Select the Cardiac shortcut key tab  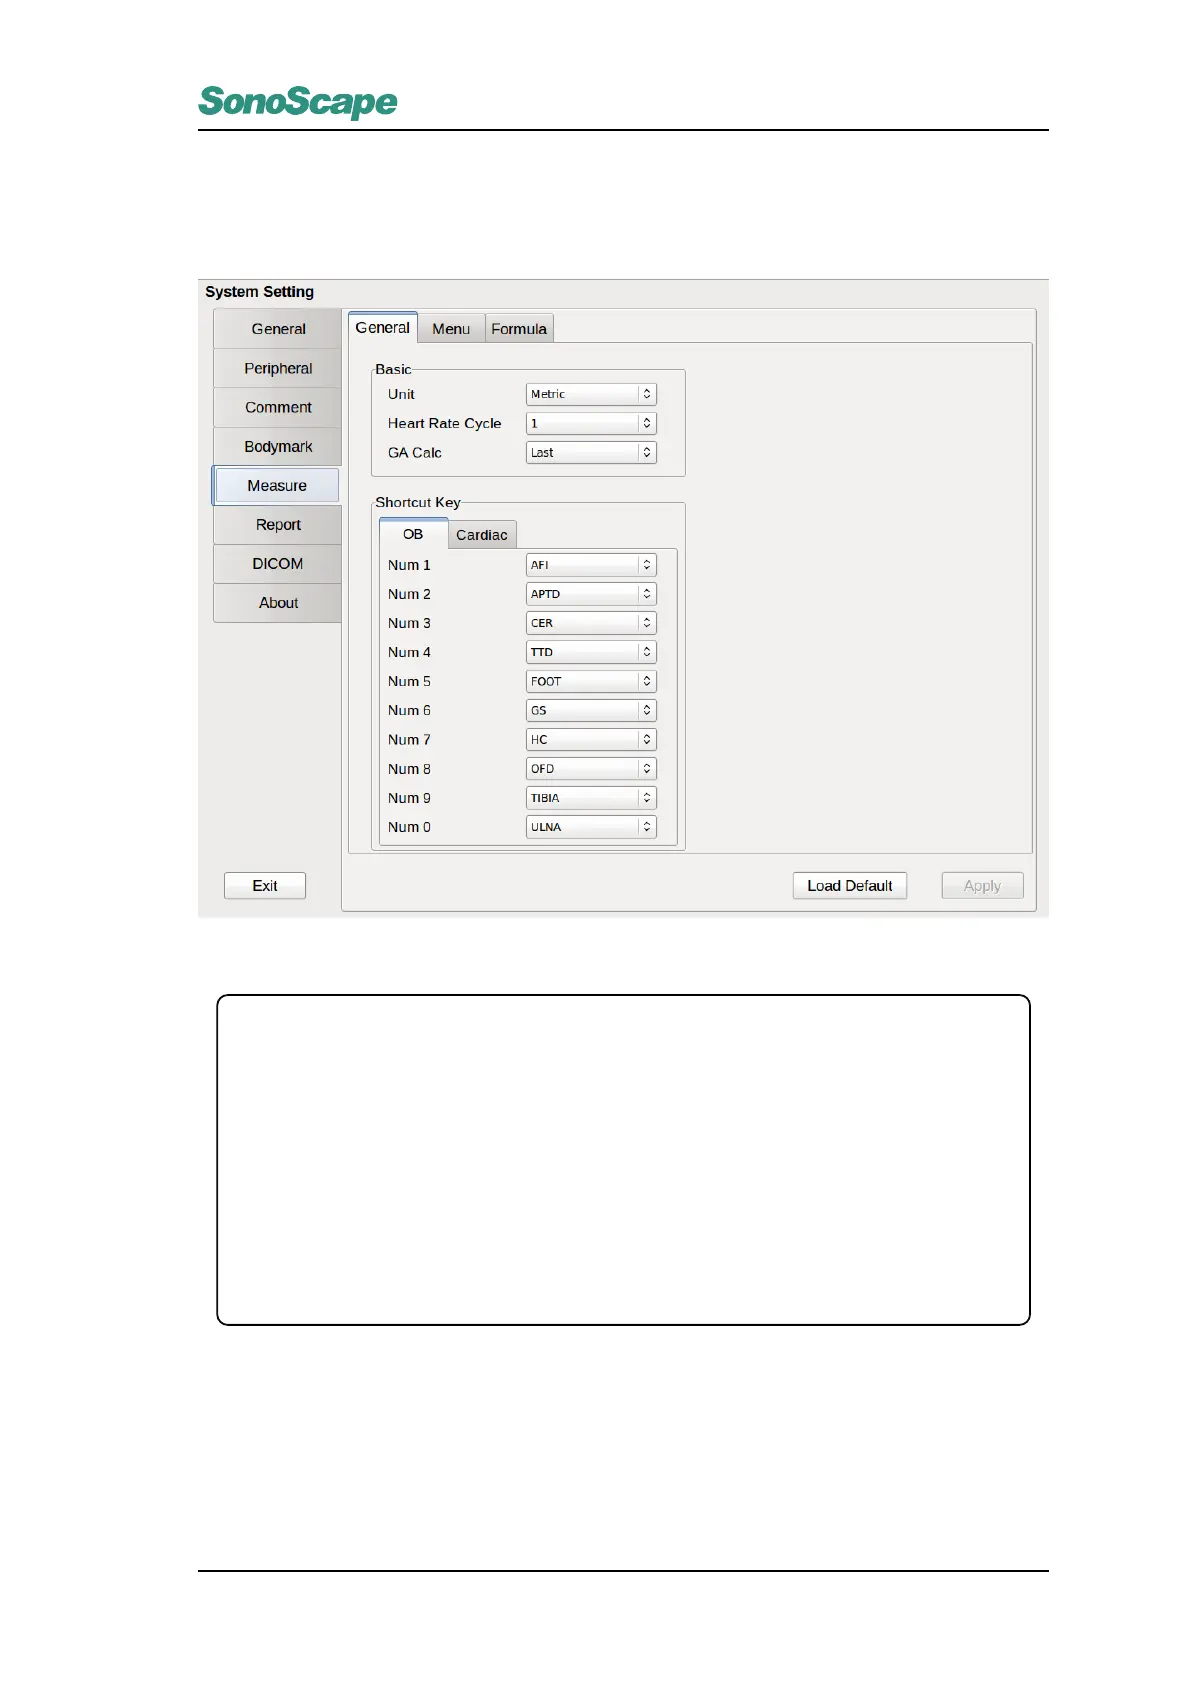(x=482, y=535)
